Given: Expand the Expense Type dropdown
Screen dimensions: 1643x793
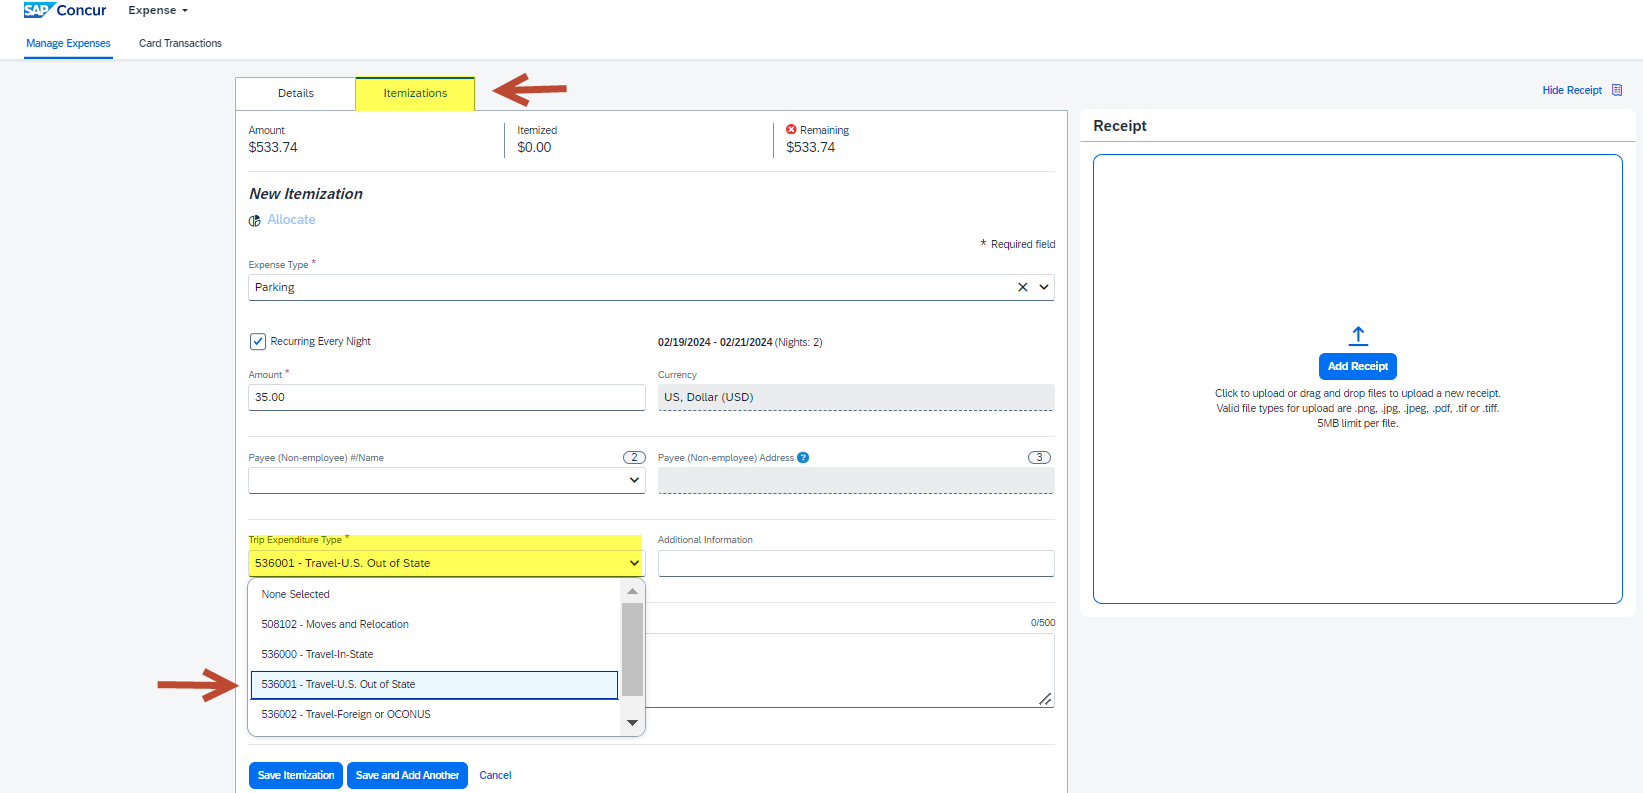Looking at the screenshot, I should (x=1044, y=287).
